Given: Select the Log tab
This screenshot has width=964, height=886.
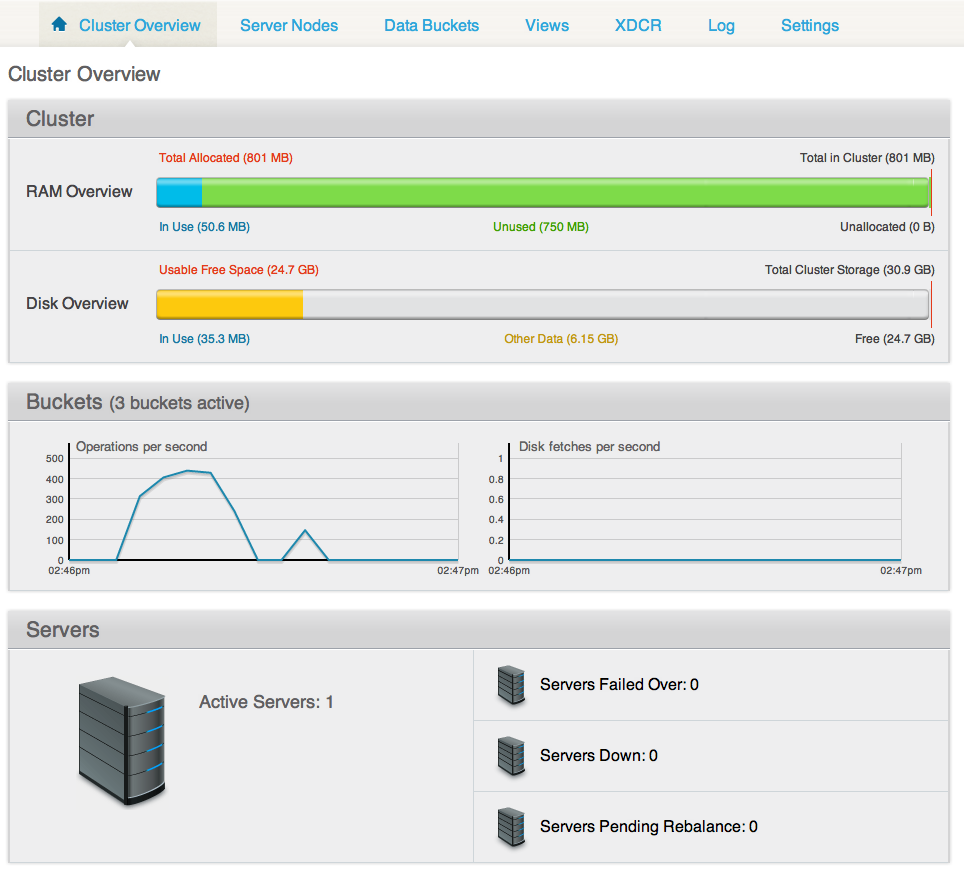Looking at the screenshot, I should (721, 25).
